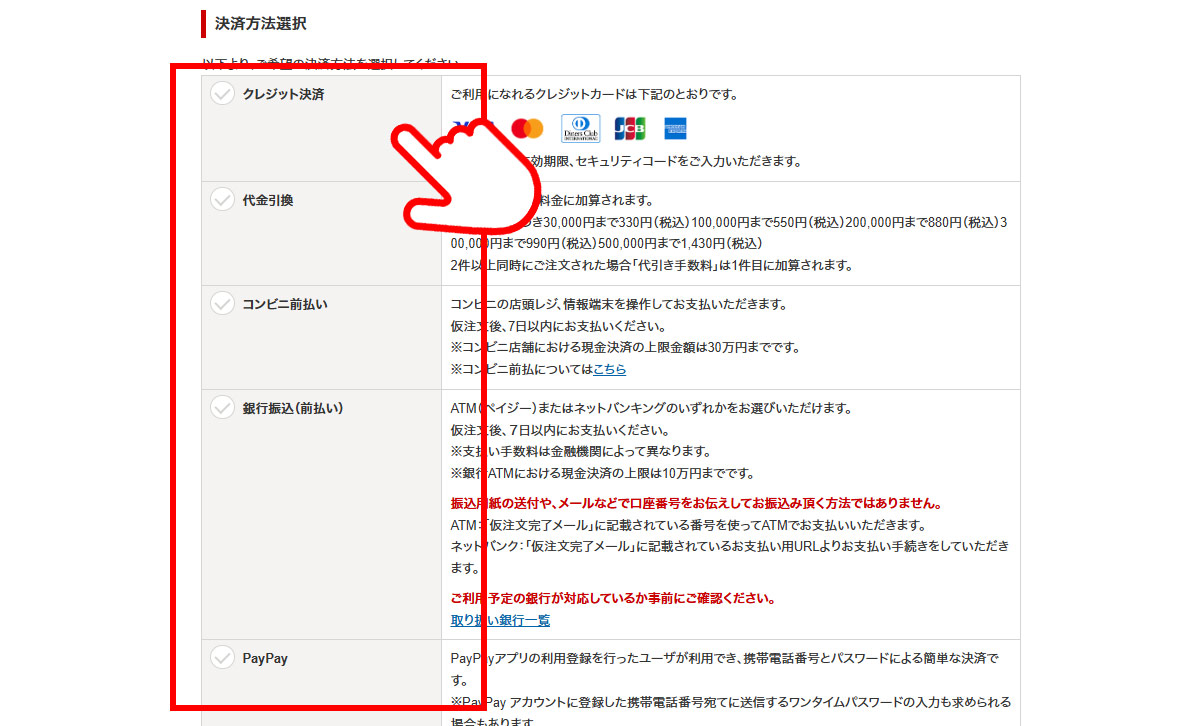This screenshot has width=1200, height=726.
Task: Click the クレジット決済 label text
Action: (283, 95)
